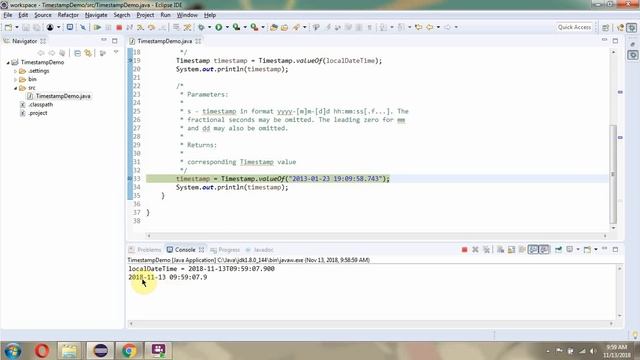640x360 pixels.
Task: Open the Project menu
Action: (145, 15)
